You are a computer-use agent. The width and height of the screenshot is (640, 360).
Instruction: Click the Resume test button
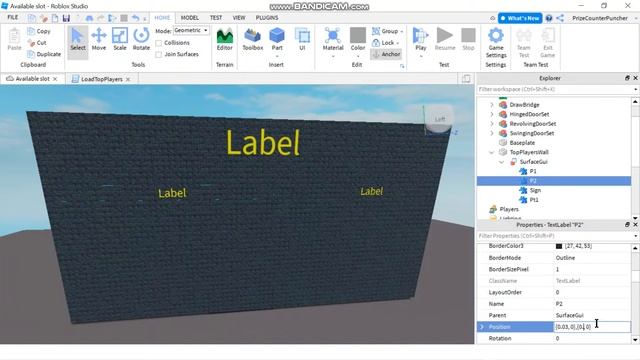[445, 40]
